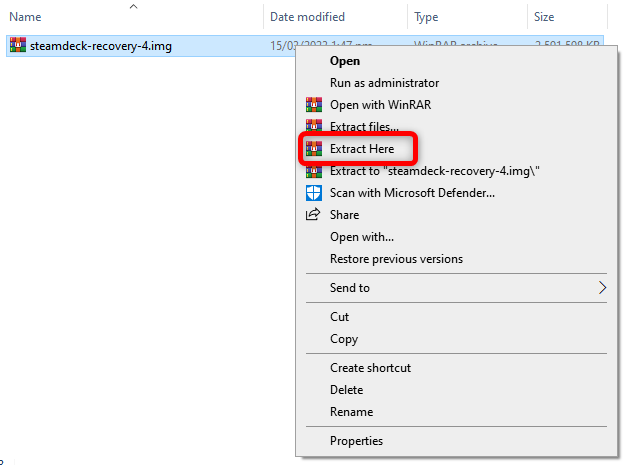Click the Microsoft Defender shield icon

tap(312, 193)
